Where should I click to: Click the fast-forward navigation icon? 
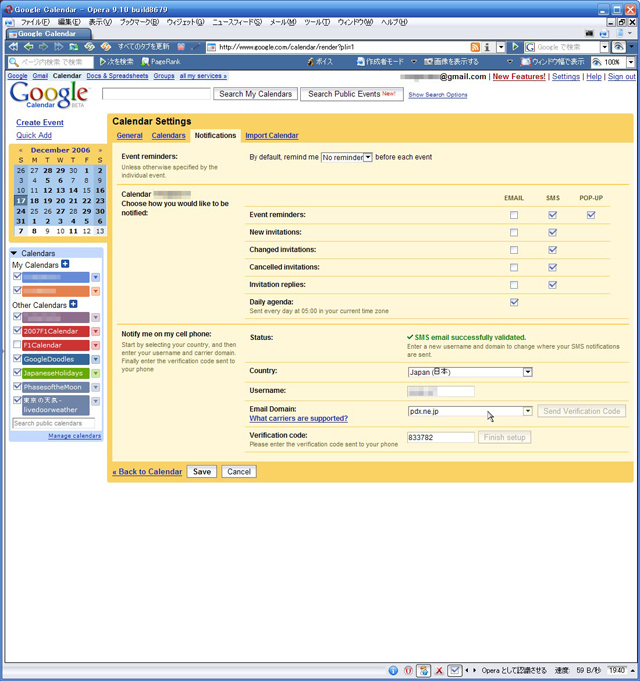58,46
